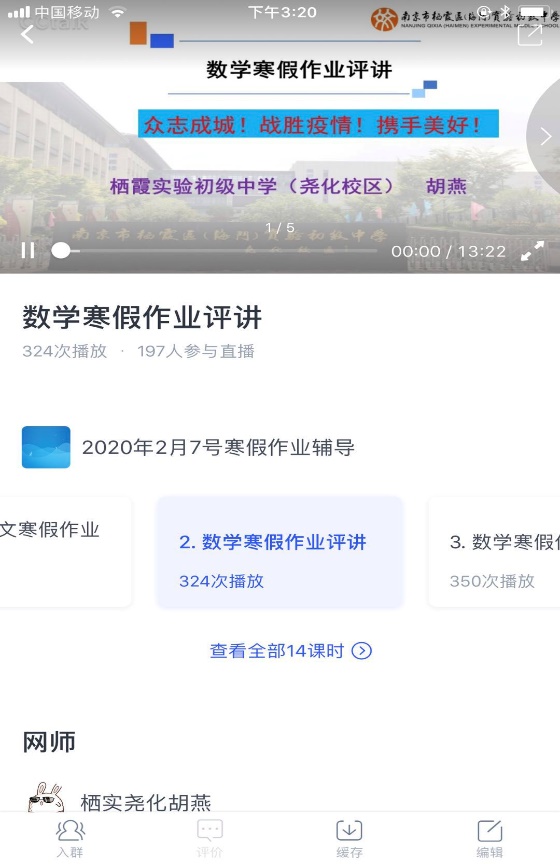This screenshot has width=560, height=864.
Task: Open teacher avatar with rabbit picture
Action: (46, 798)
